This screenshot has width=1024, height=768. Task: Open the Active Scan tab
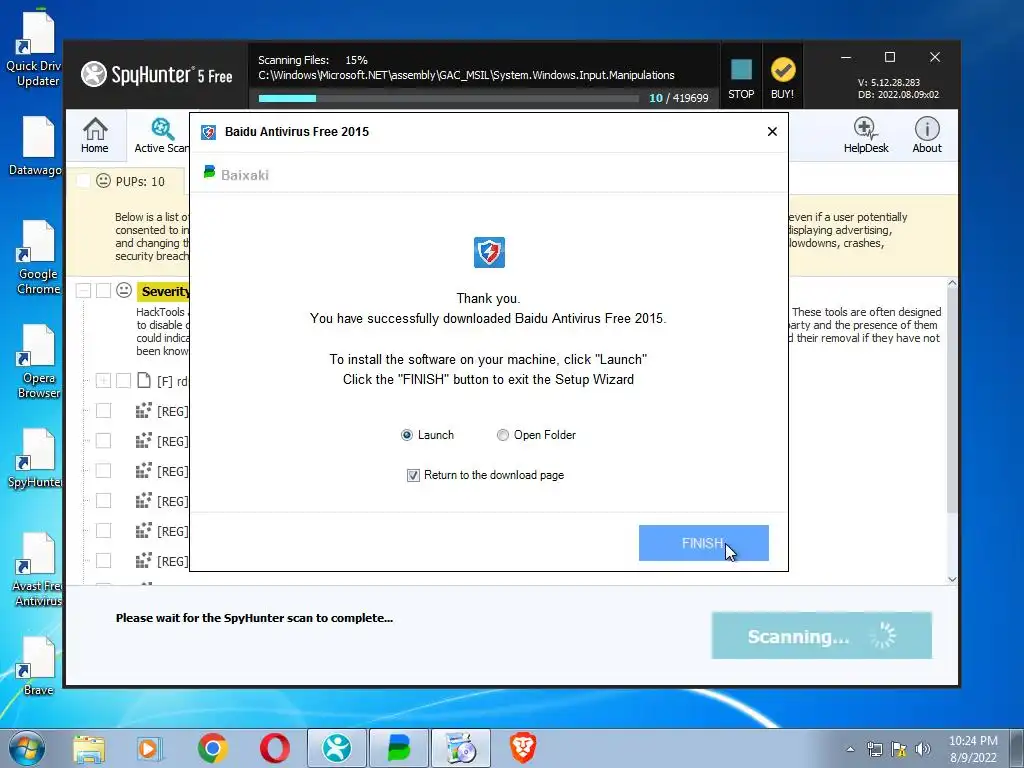(x=161, y=135)
